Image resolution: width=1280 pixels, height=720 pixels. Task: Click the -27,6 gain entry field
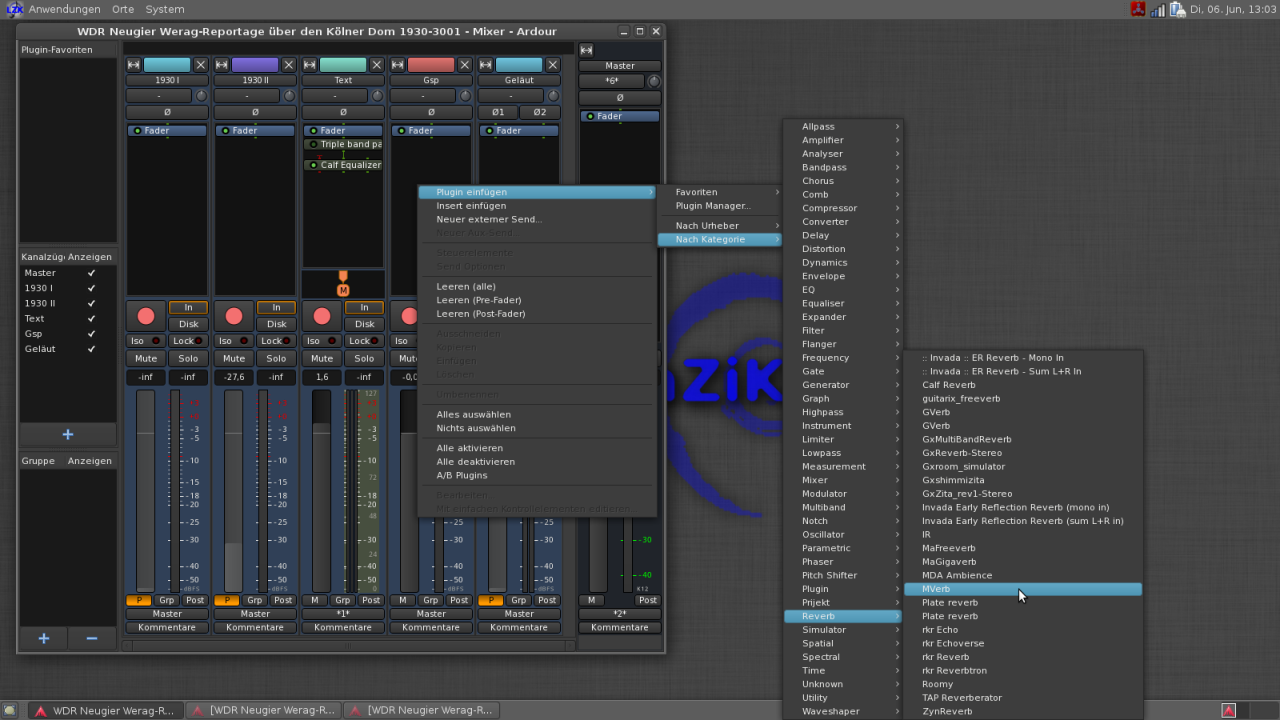point(234,377)
